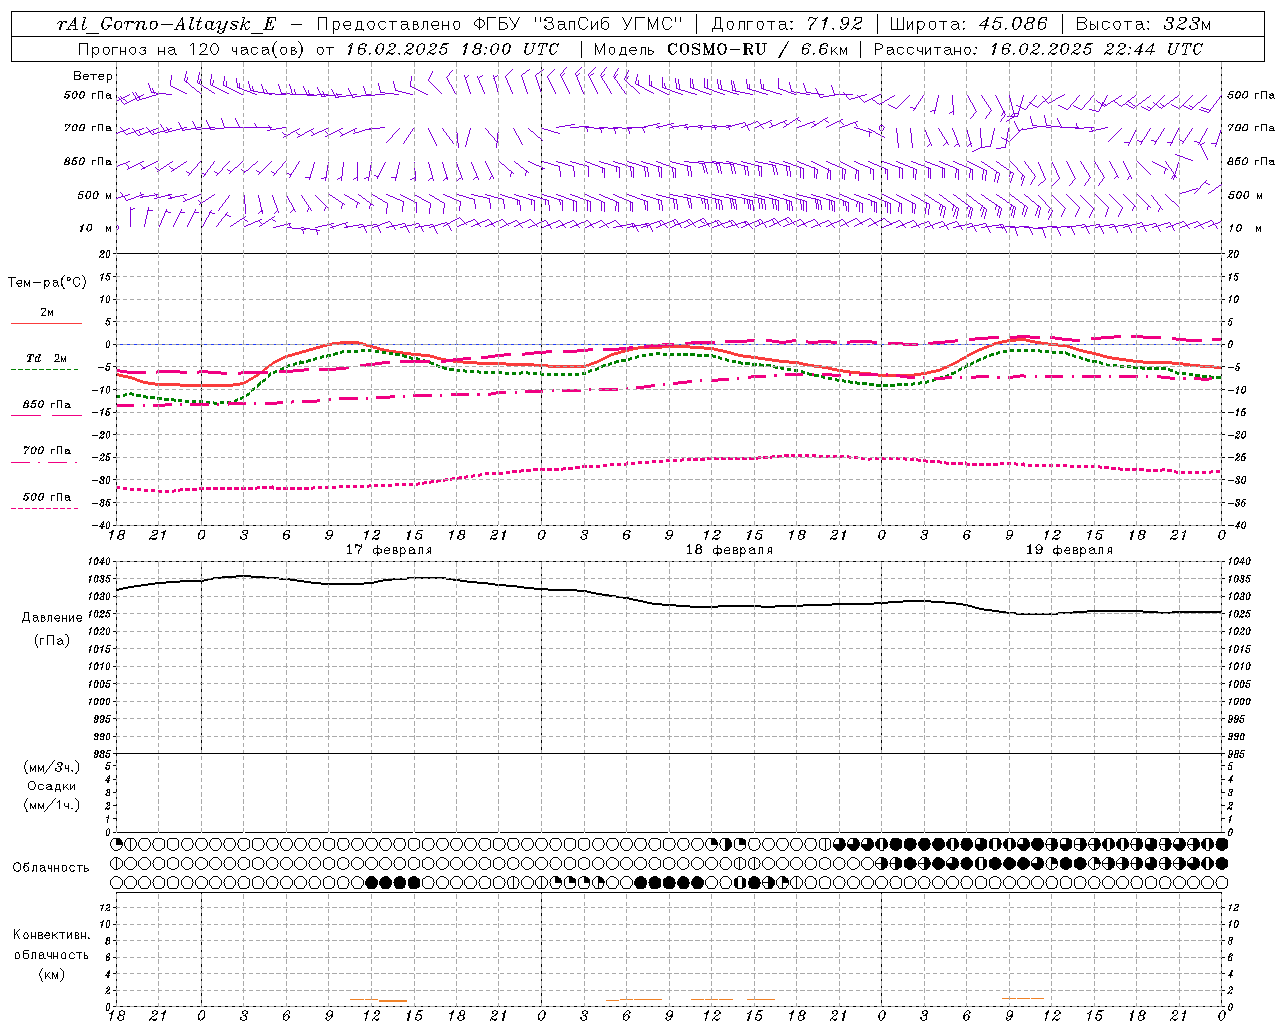
Task: Click the -40 value on left temperature axis
Action: click(101, 525)
